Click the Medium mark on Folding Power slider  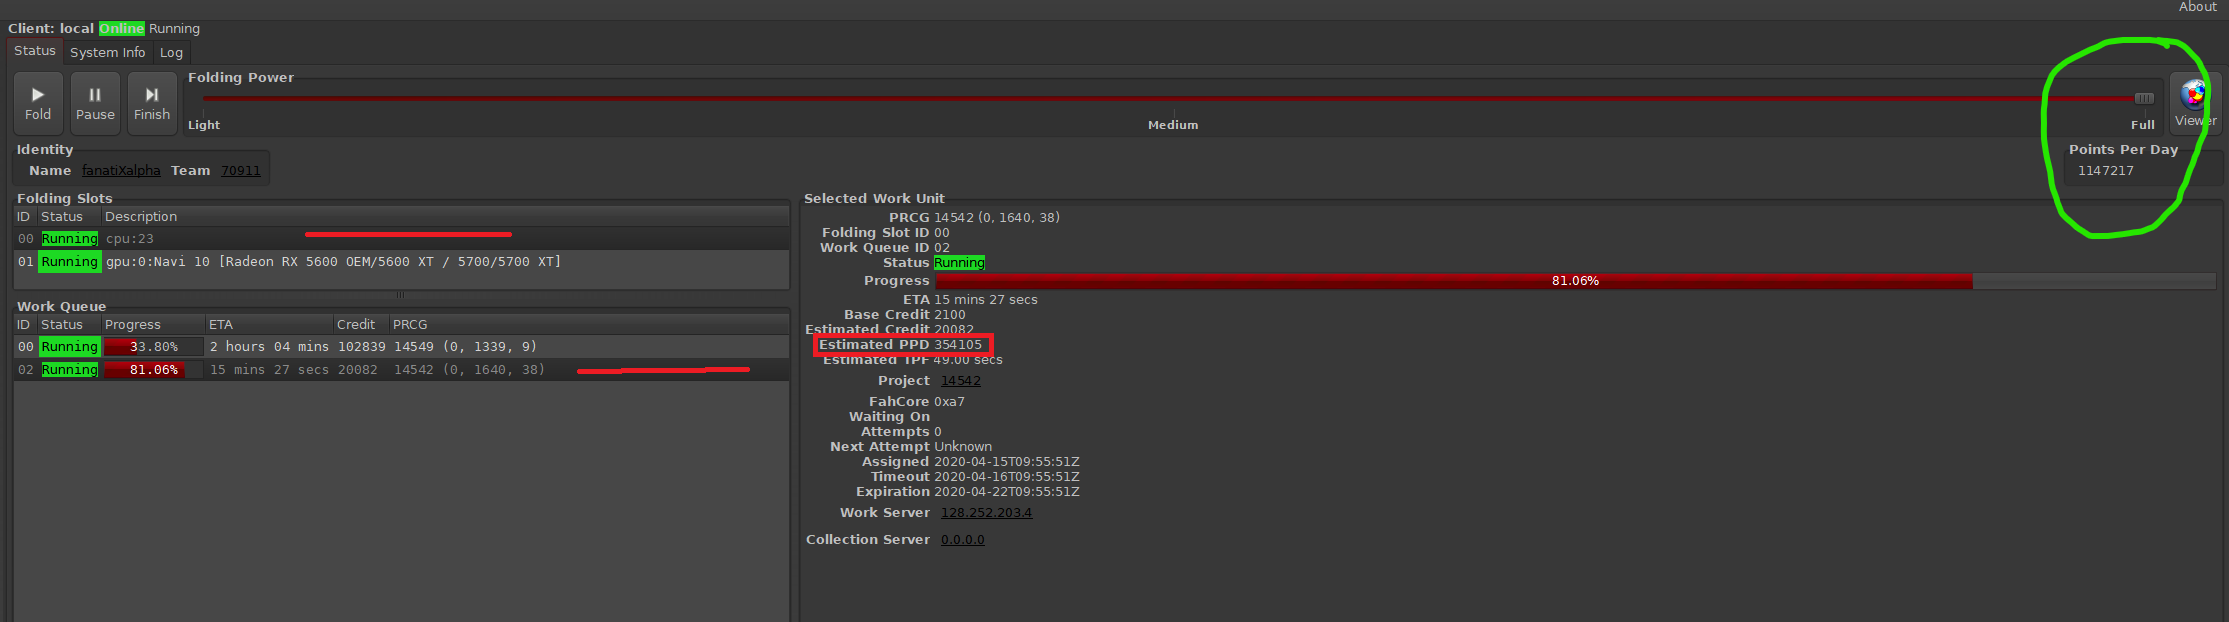1173,125
